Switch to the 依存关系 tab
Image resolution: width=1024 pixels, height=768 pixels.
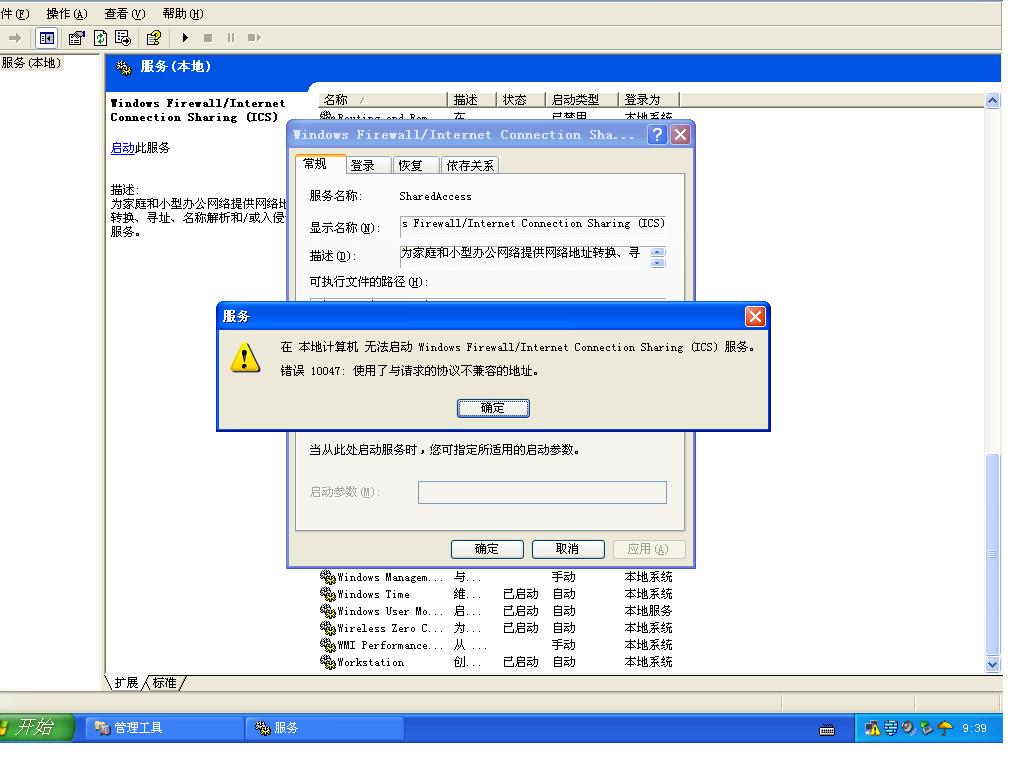[x=470, y=165]
